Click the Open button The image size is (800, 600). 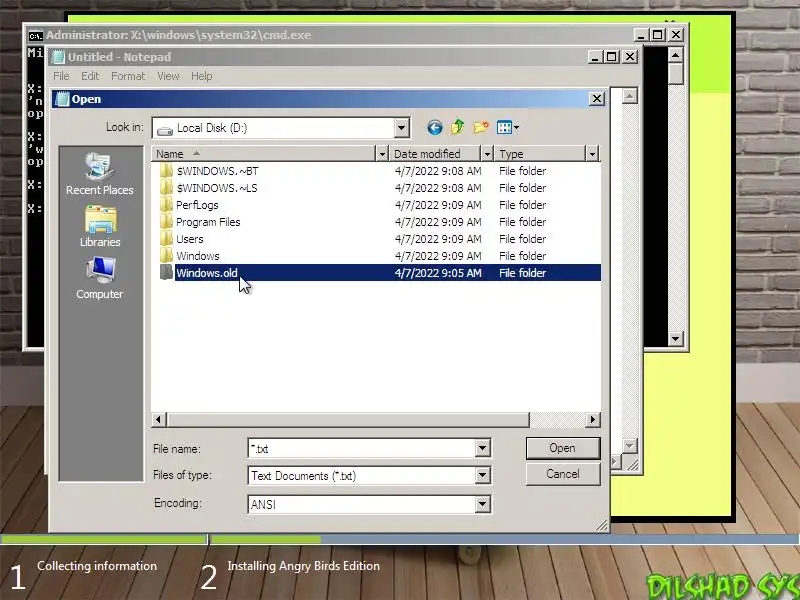[563, 448]
